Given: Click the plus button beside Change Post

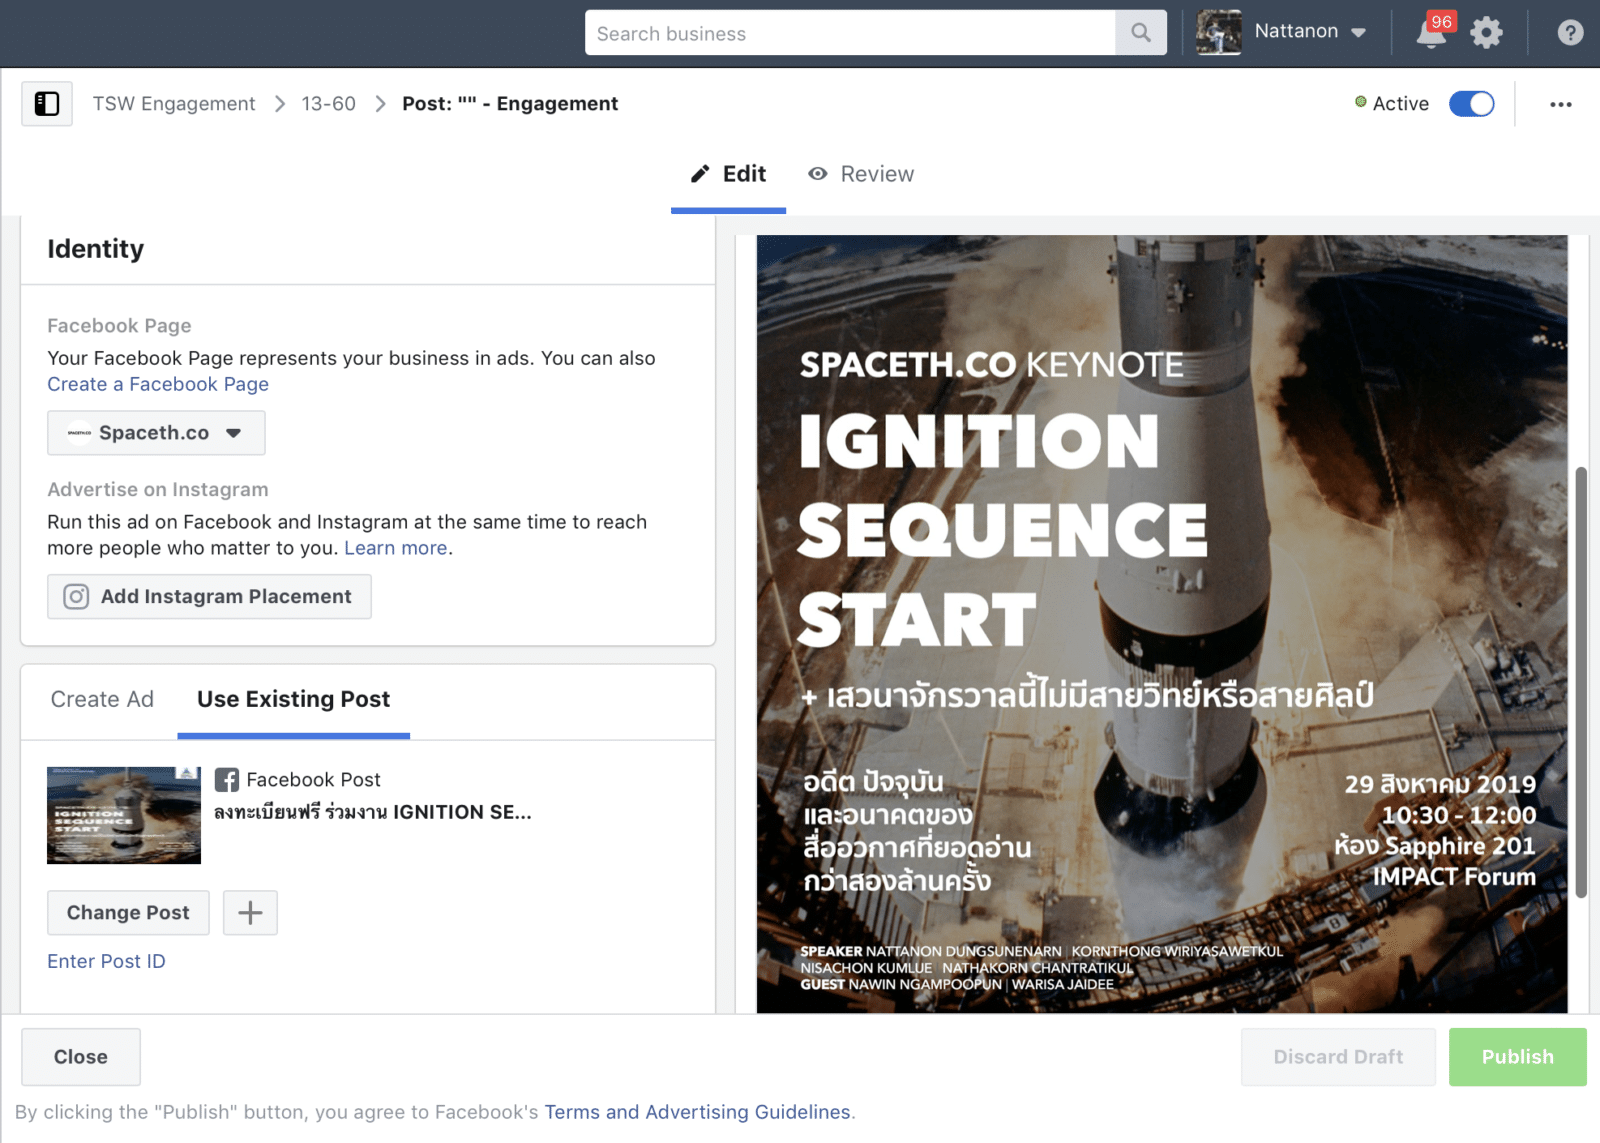Looking at the screenshot, I should [x=250, y=912].
